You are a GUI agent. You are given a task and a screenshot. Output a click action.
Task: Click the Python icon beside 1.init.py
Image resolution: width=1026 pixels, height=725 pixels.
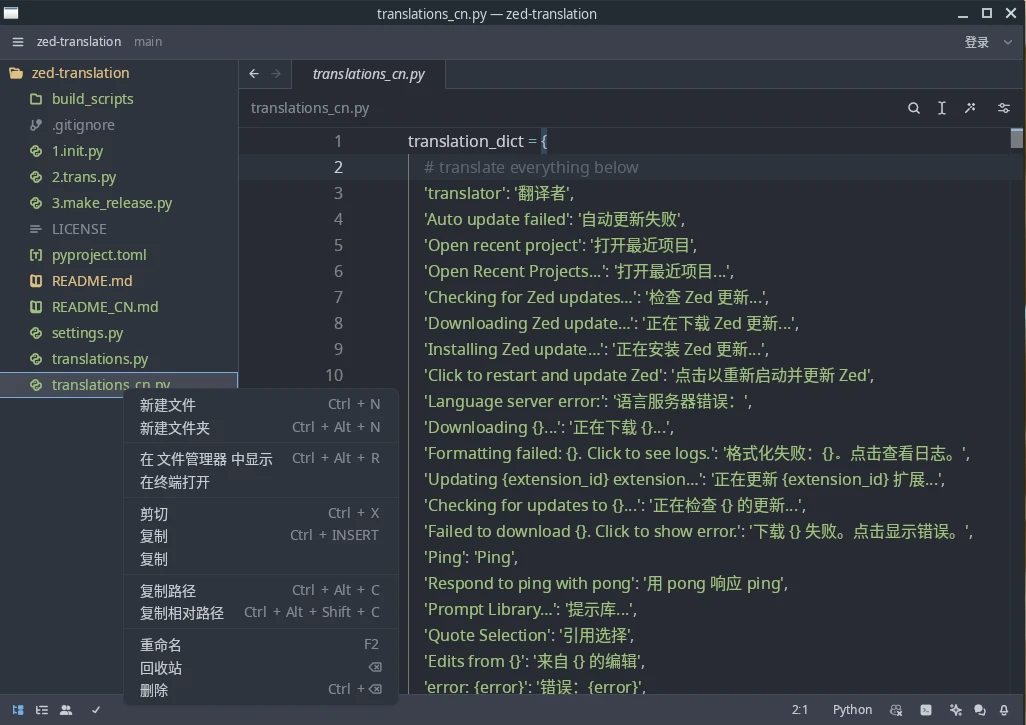pos(36,151)
